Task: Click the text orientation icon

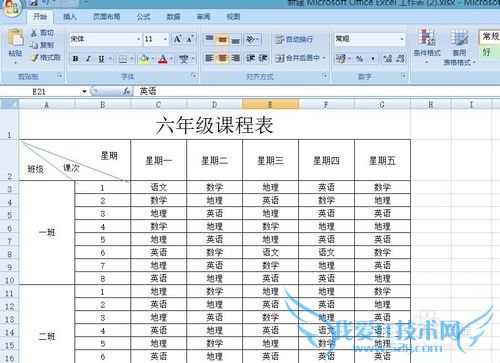Action: pyautogui.click(x=250, y=39)
